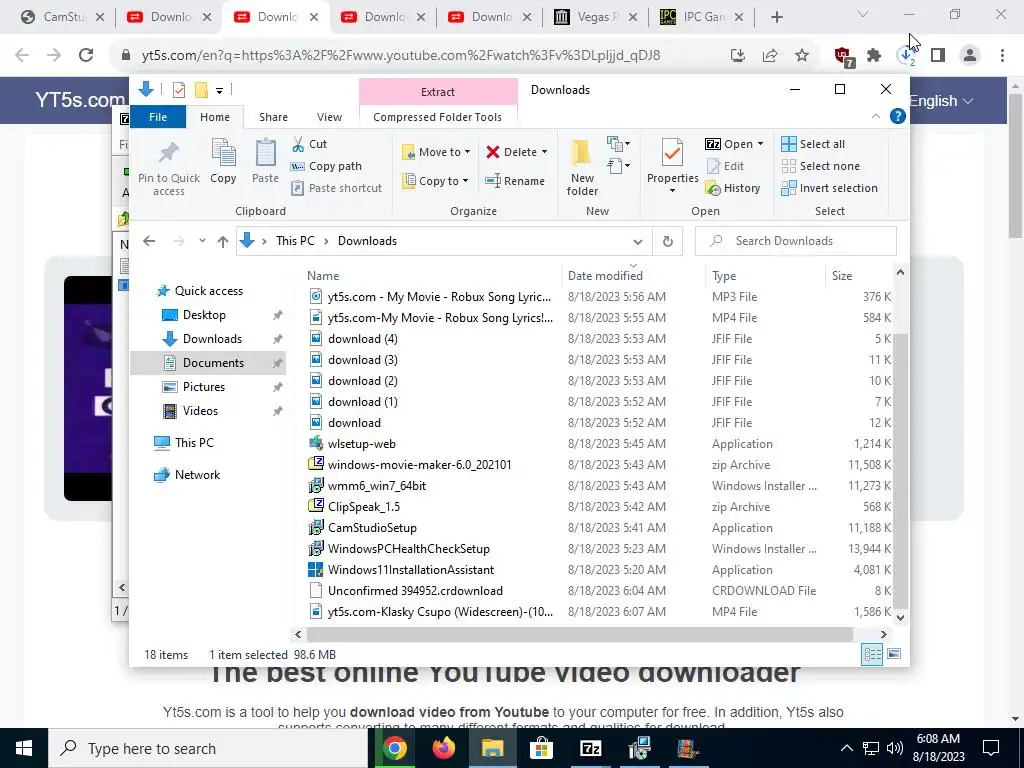
Task: Collapse the ribbon with chevron
Action: [876, 116]
